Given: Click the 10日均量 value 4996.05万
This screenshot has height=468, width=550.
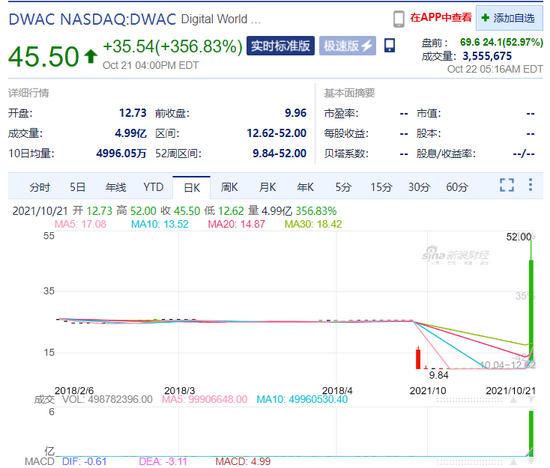Looking at the screenshot, I should pos(121,153).
